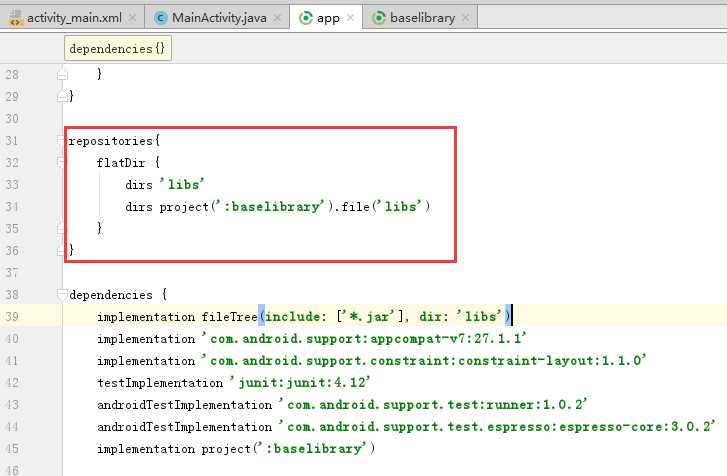Select the app gradle tab
Image resolution: width=727 pixels, height=476 pixels.
(x=327, y=18)
